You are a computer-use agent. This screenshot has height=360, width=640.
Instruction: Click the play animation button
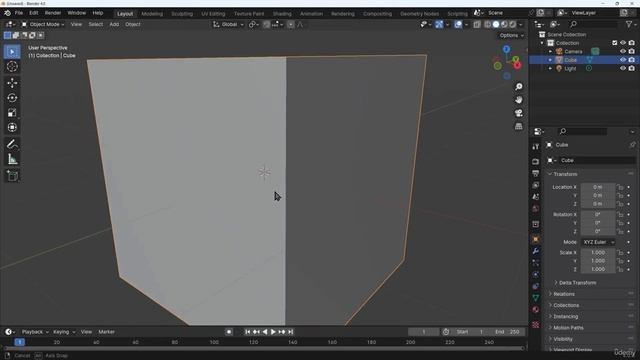click(273, 332)
